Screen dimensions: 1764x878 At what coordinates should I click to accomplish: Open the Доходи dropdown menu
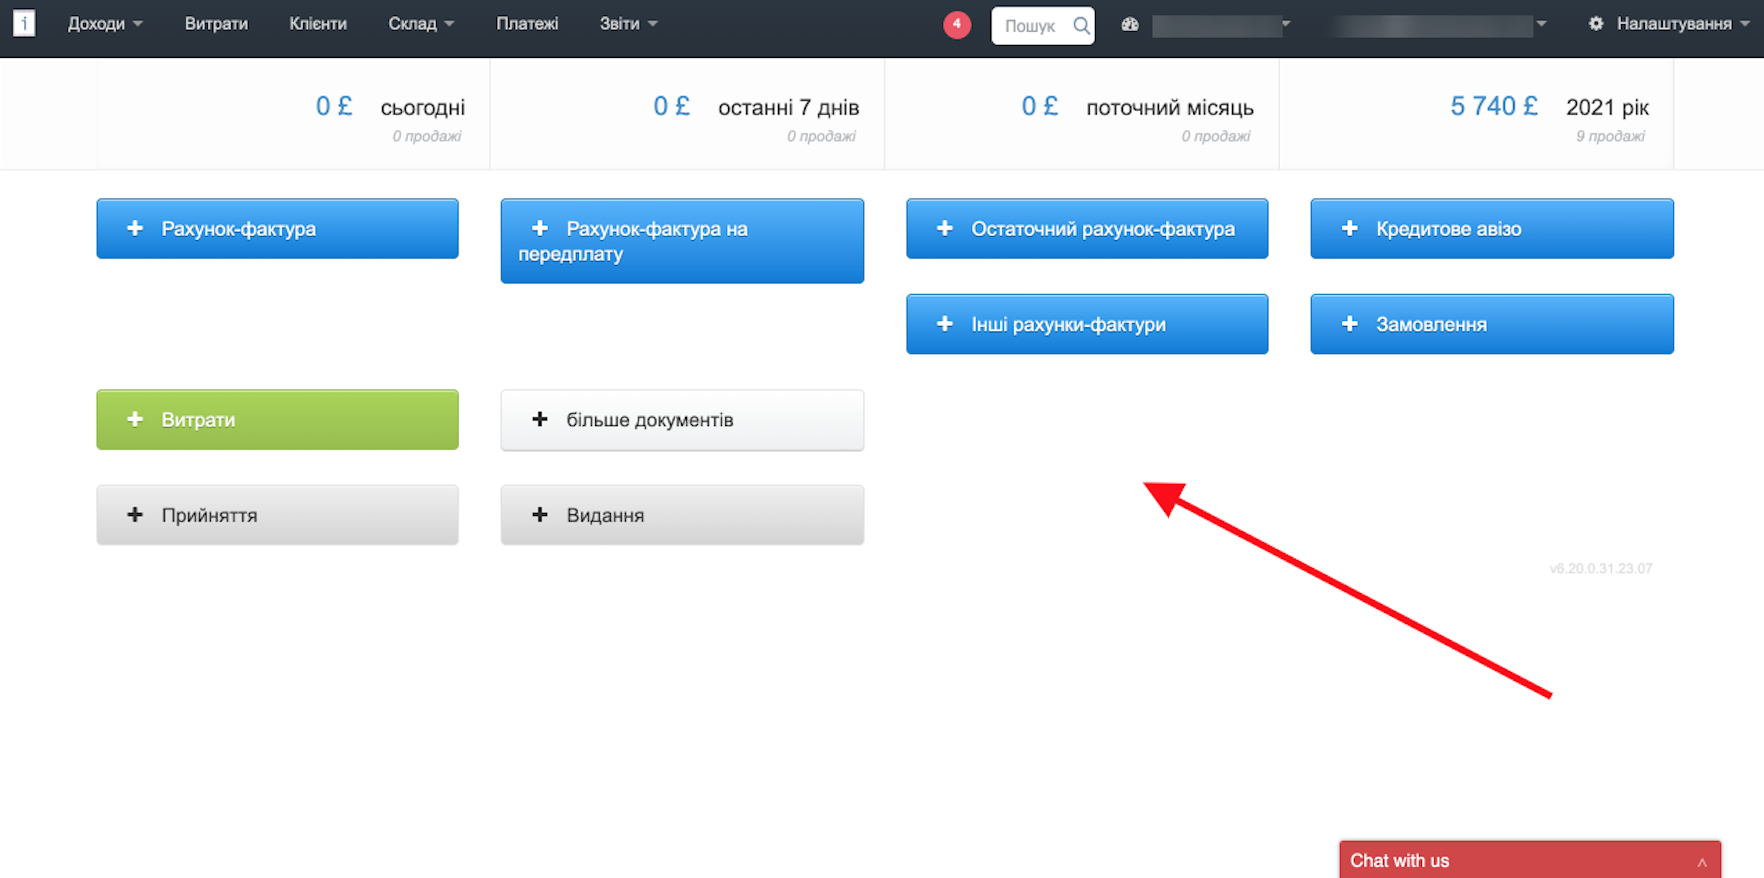[x=105, y=24]
